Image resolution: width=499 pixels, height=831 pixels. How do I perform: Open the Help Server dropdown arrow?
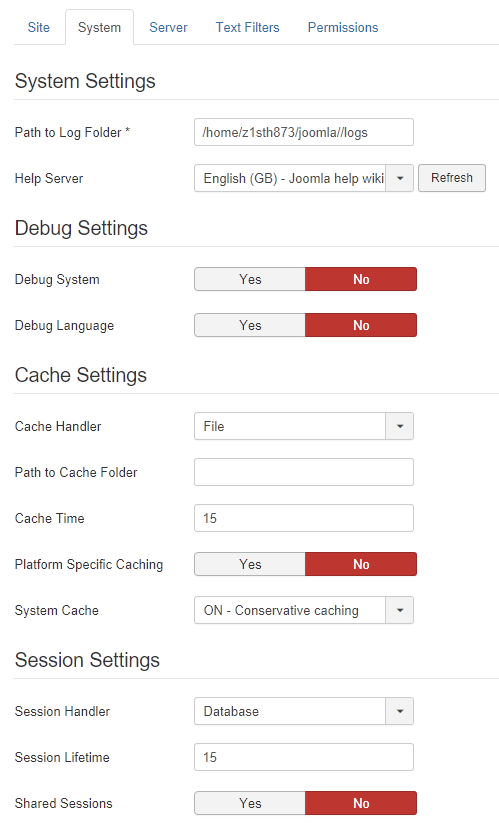(399, 178)
